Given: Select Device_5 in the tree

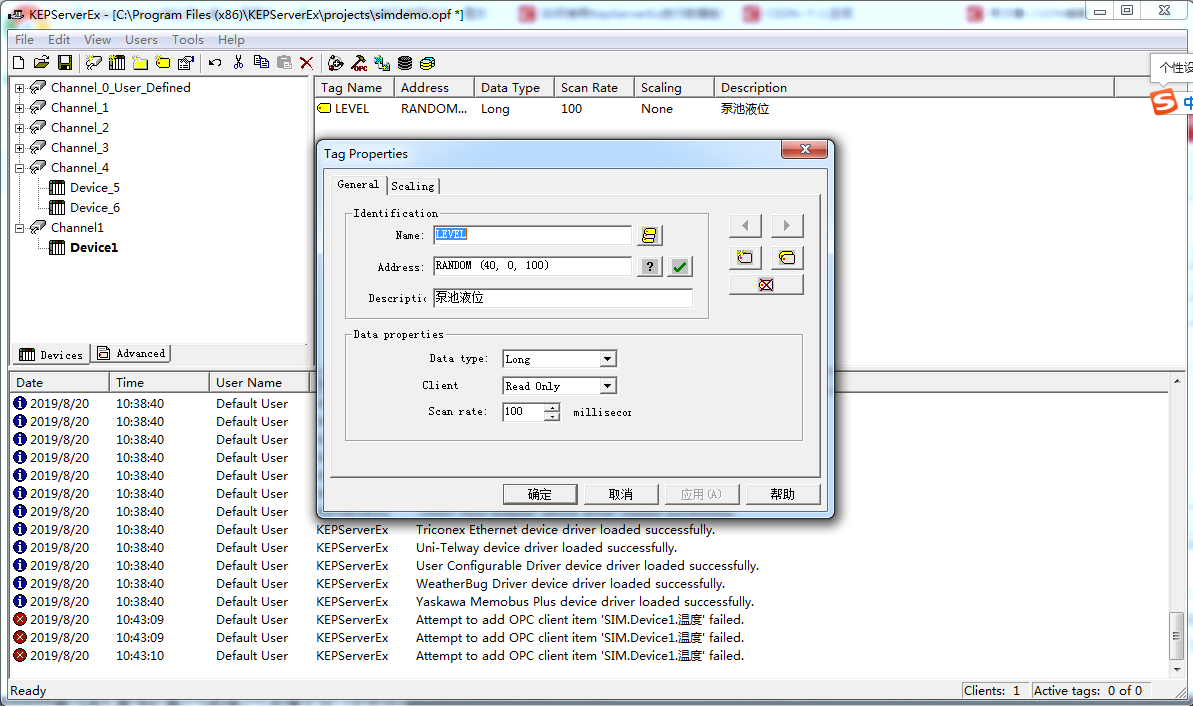Looking at the screenshot, I should (x=94, y=188).
